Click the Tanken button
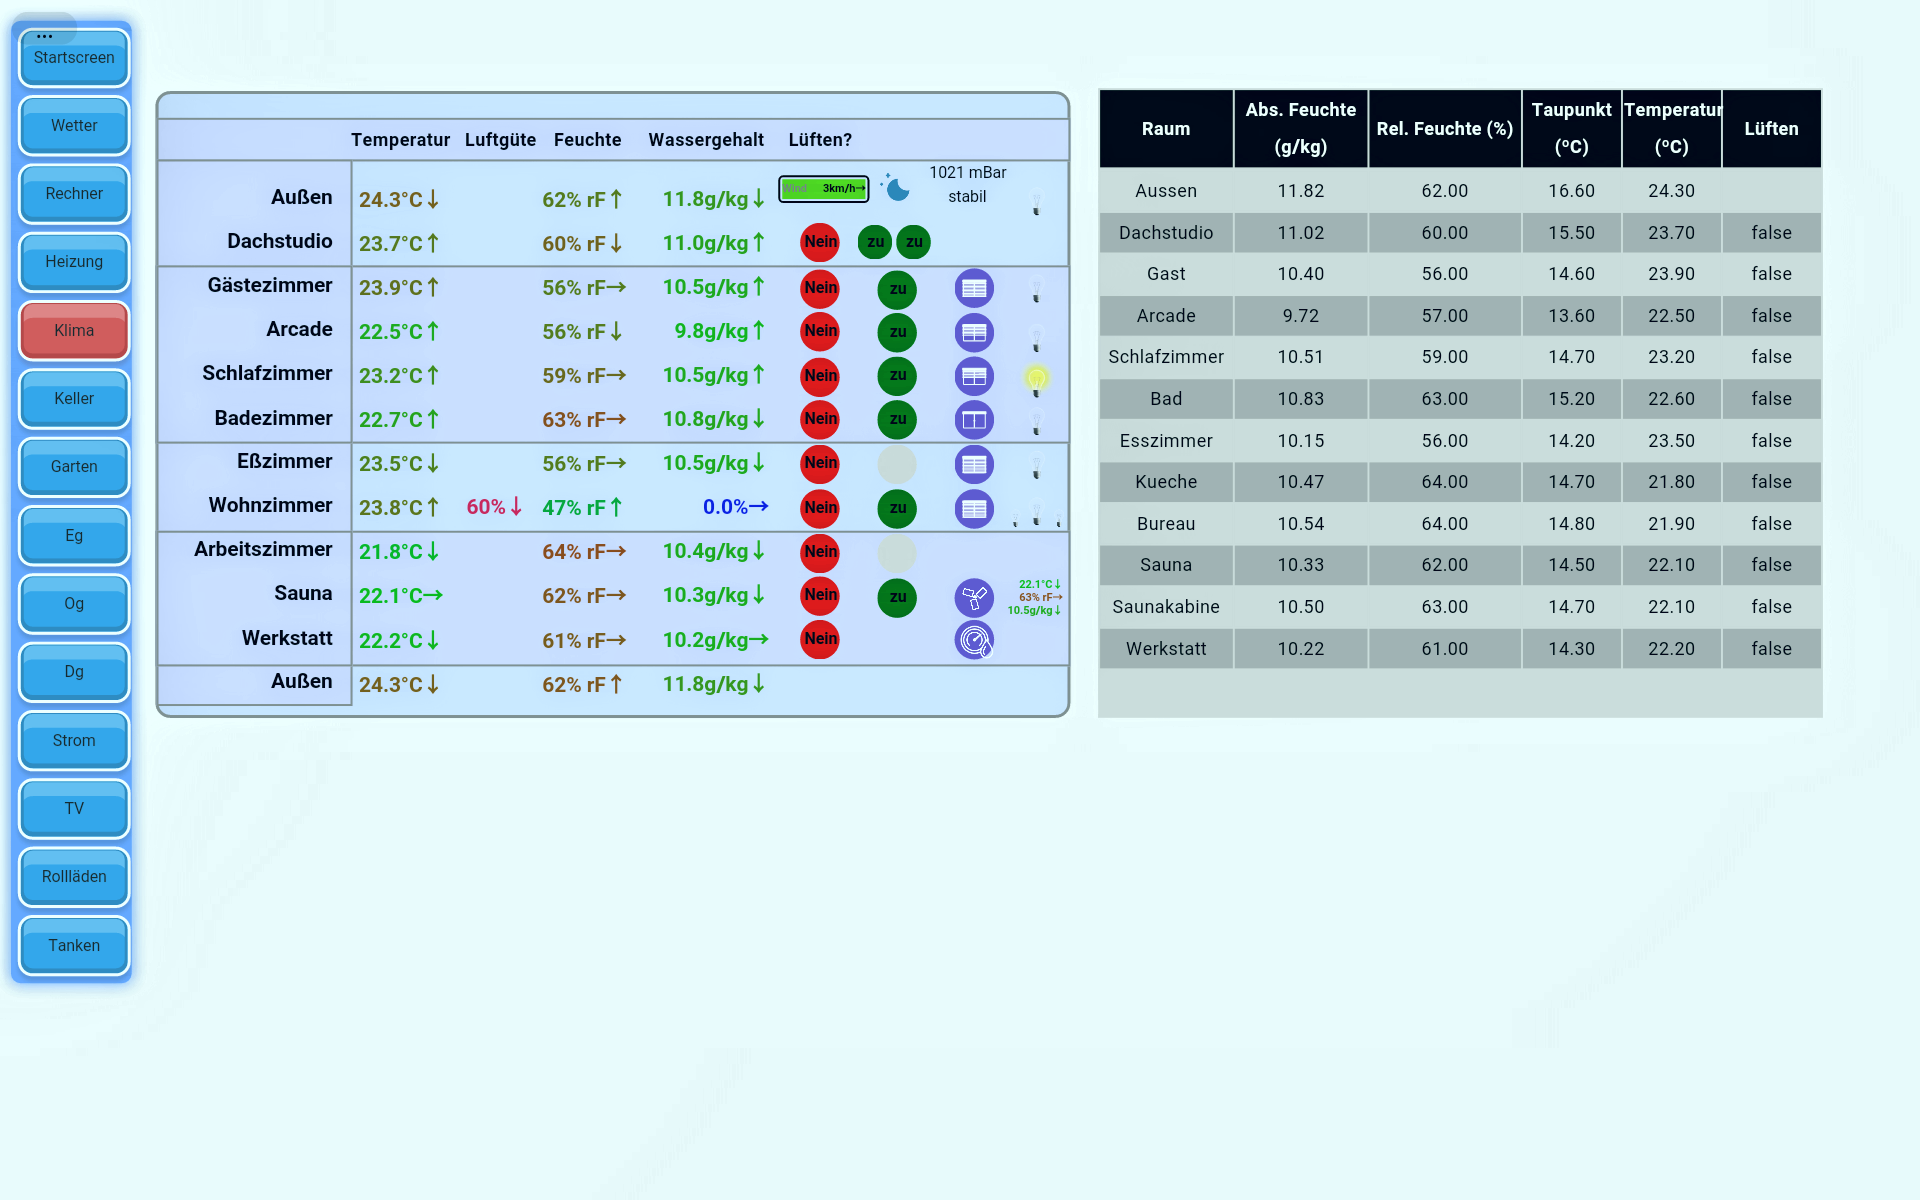This screenshot has width=1920, height=1200. 74,946
